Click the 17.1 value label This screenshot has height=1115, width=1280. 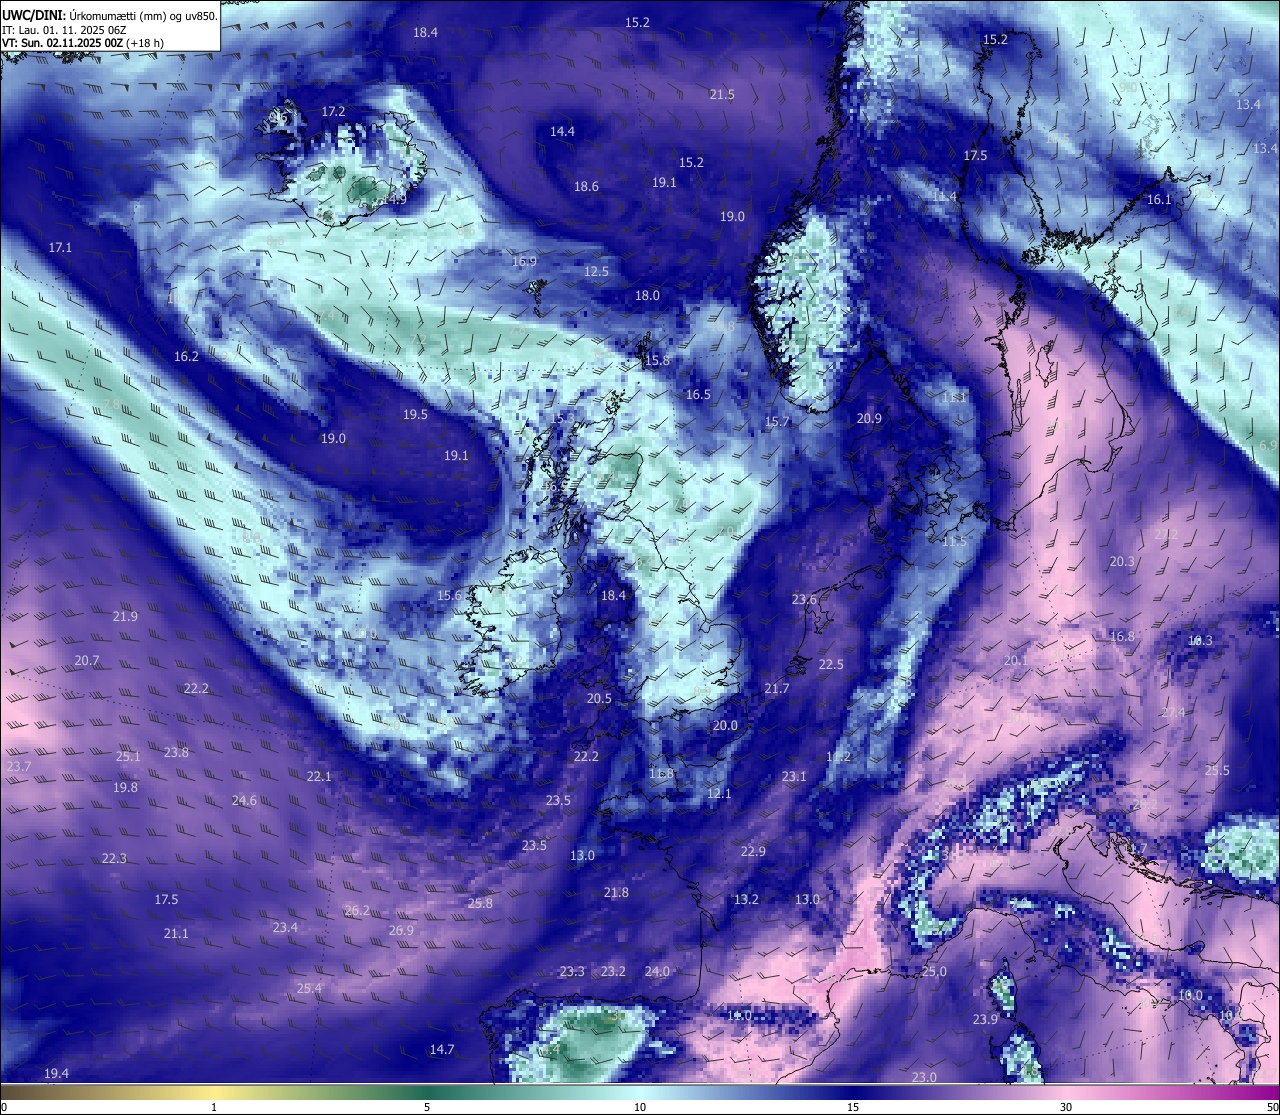(60, 246)
